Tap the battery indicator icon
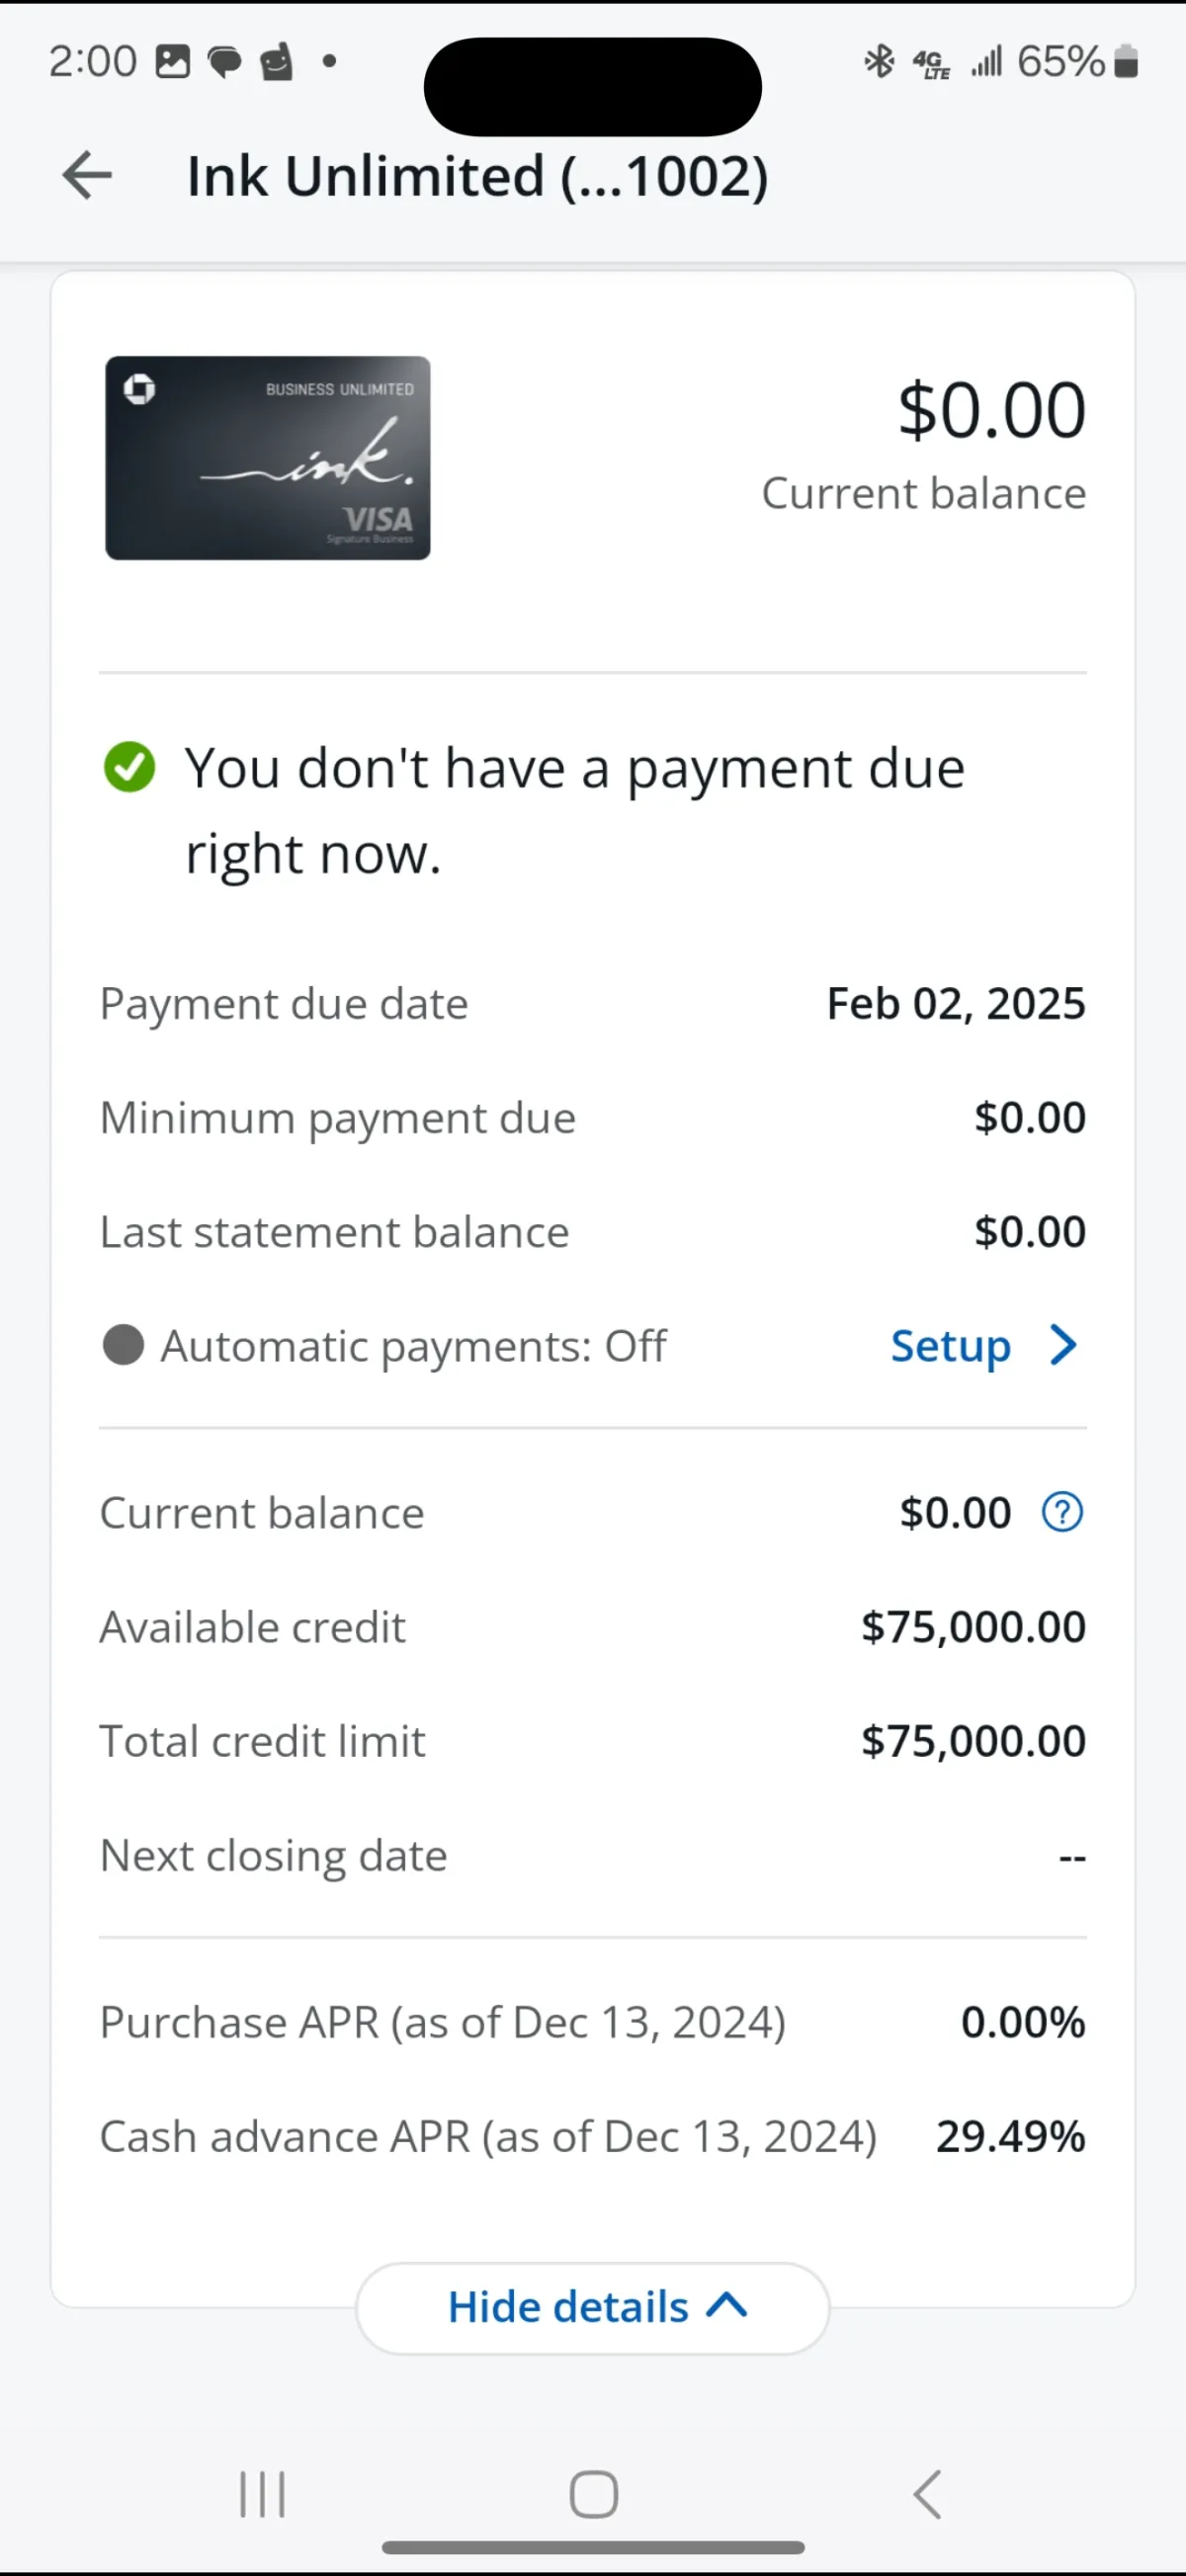Viewport: 1186px width, 2576px height. tap(1126, 62)
